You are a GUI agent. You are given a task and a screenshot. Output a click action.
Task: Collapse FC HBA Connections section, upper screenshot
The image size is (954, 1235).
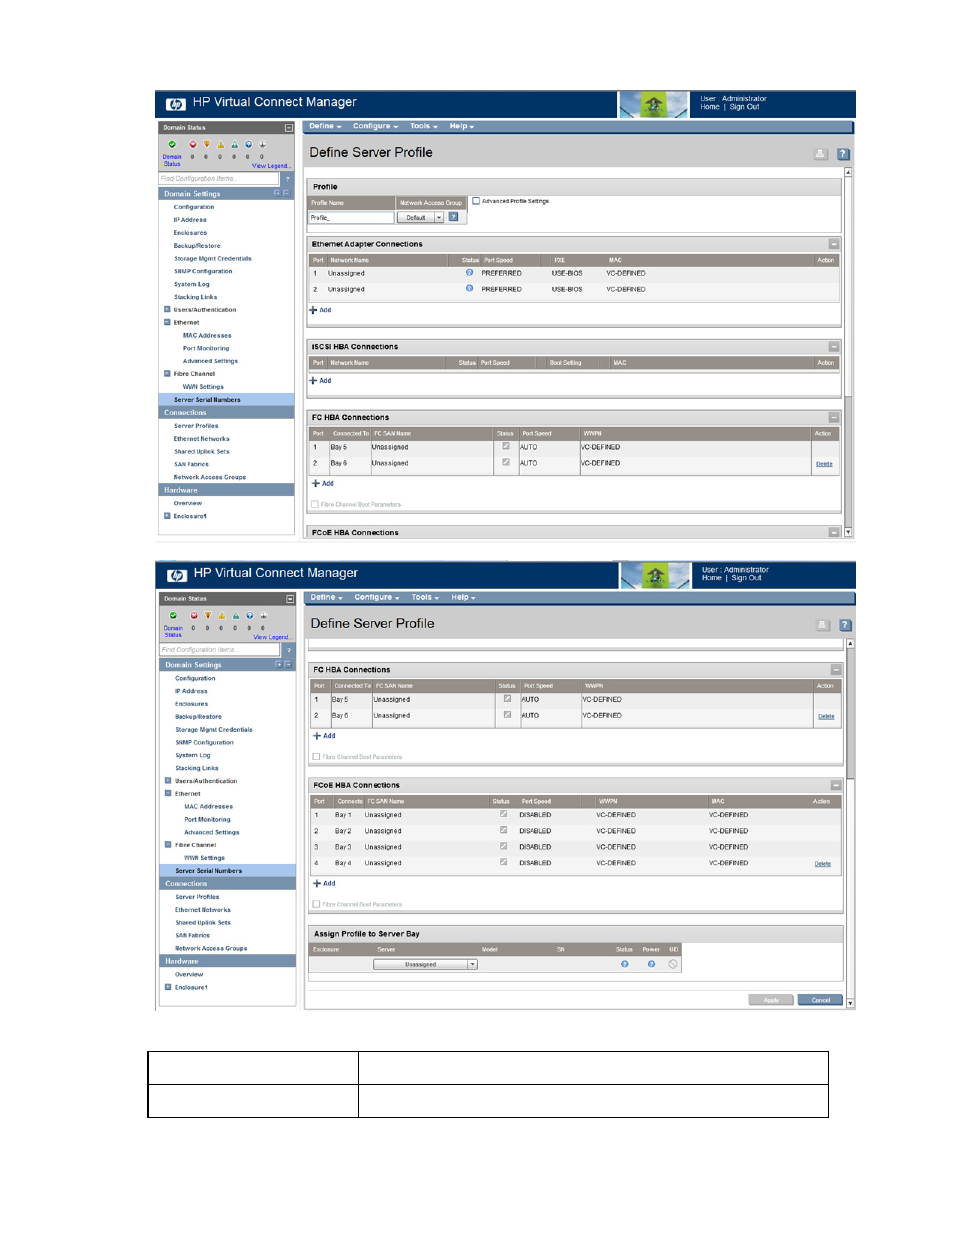834,418
